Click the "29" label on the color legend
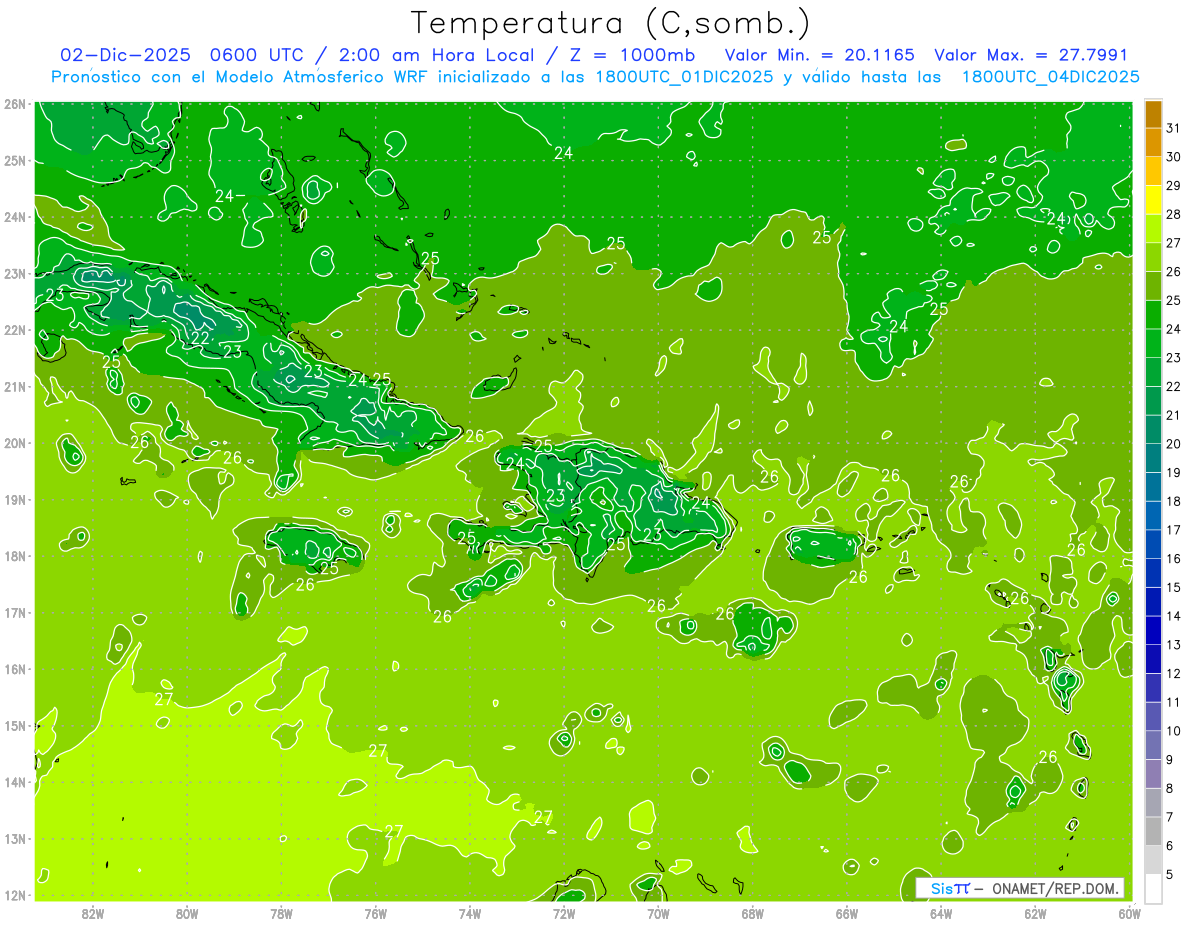1200x927 pixels. [x=1174, y=185]
